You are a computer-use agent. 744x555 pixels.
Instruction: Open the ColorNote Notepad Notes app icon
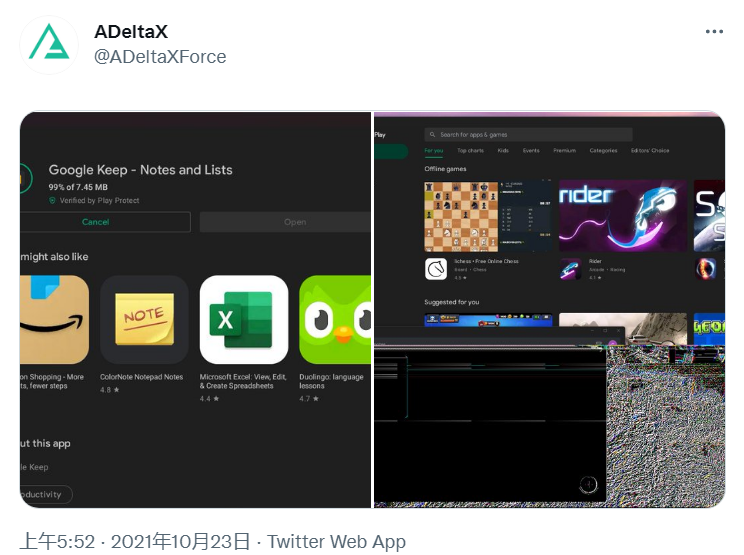[144, 320]
